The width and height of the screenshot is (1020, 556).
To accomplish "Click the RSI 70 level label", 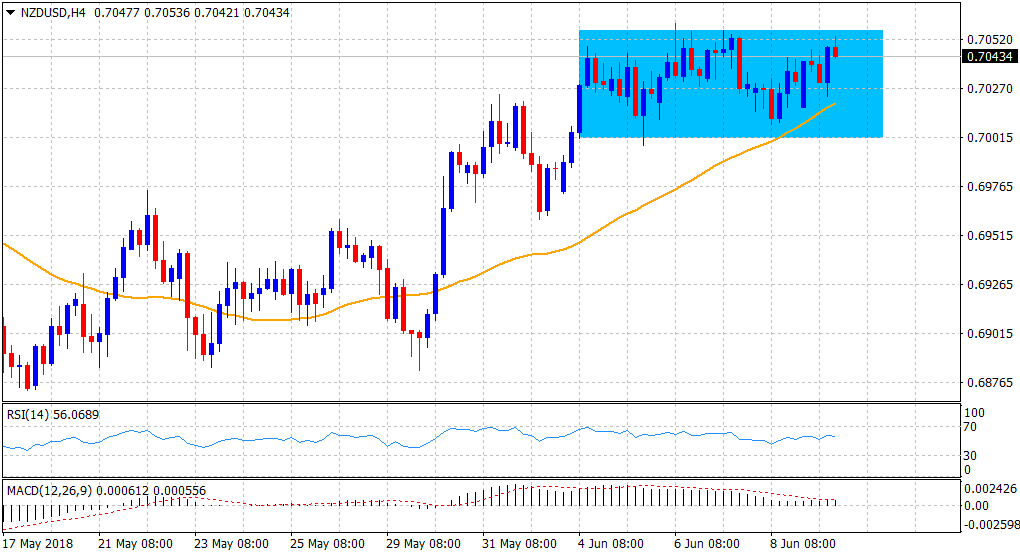I will [968, 427].
